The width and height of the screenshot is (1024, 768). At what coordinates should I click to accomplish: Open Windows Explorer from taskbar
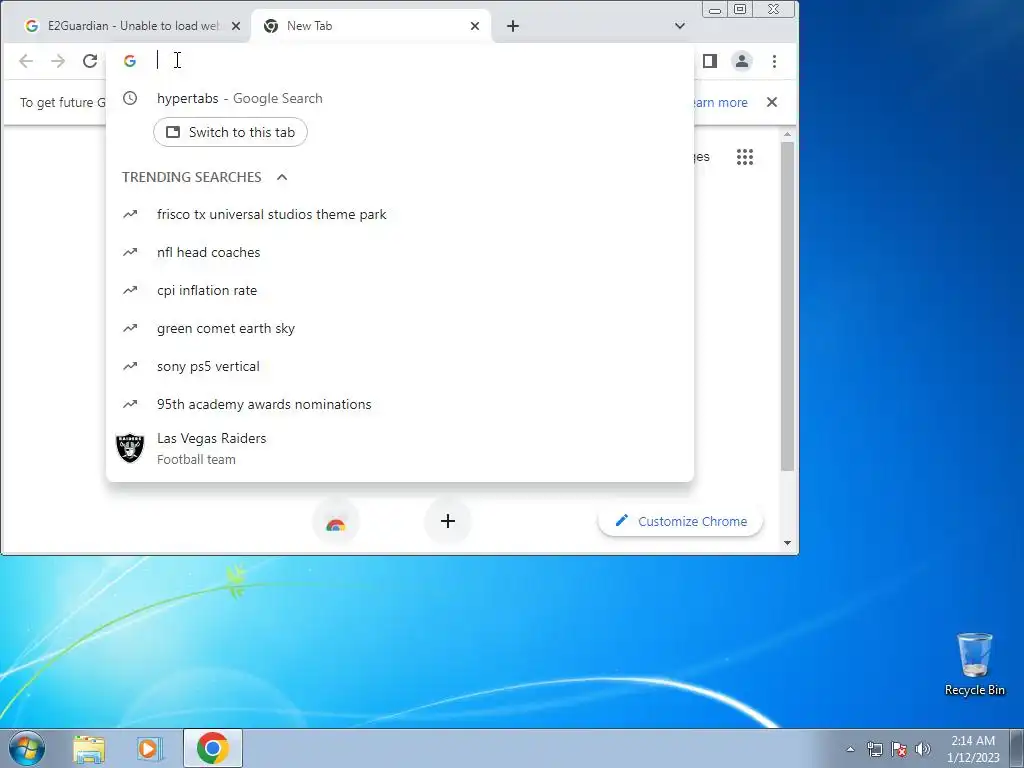pyautogui.click(x=89, y=748)
